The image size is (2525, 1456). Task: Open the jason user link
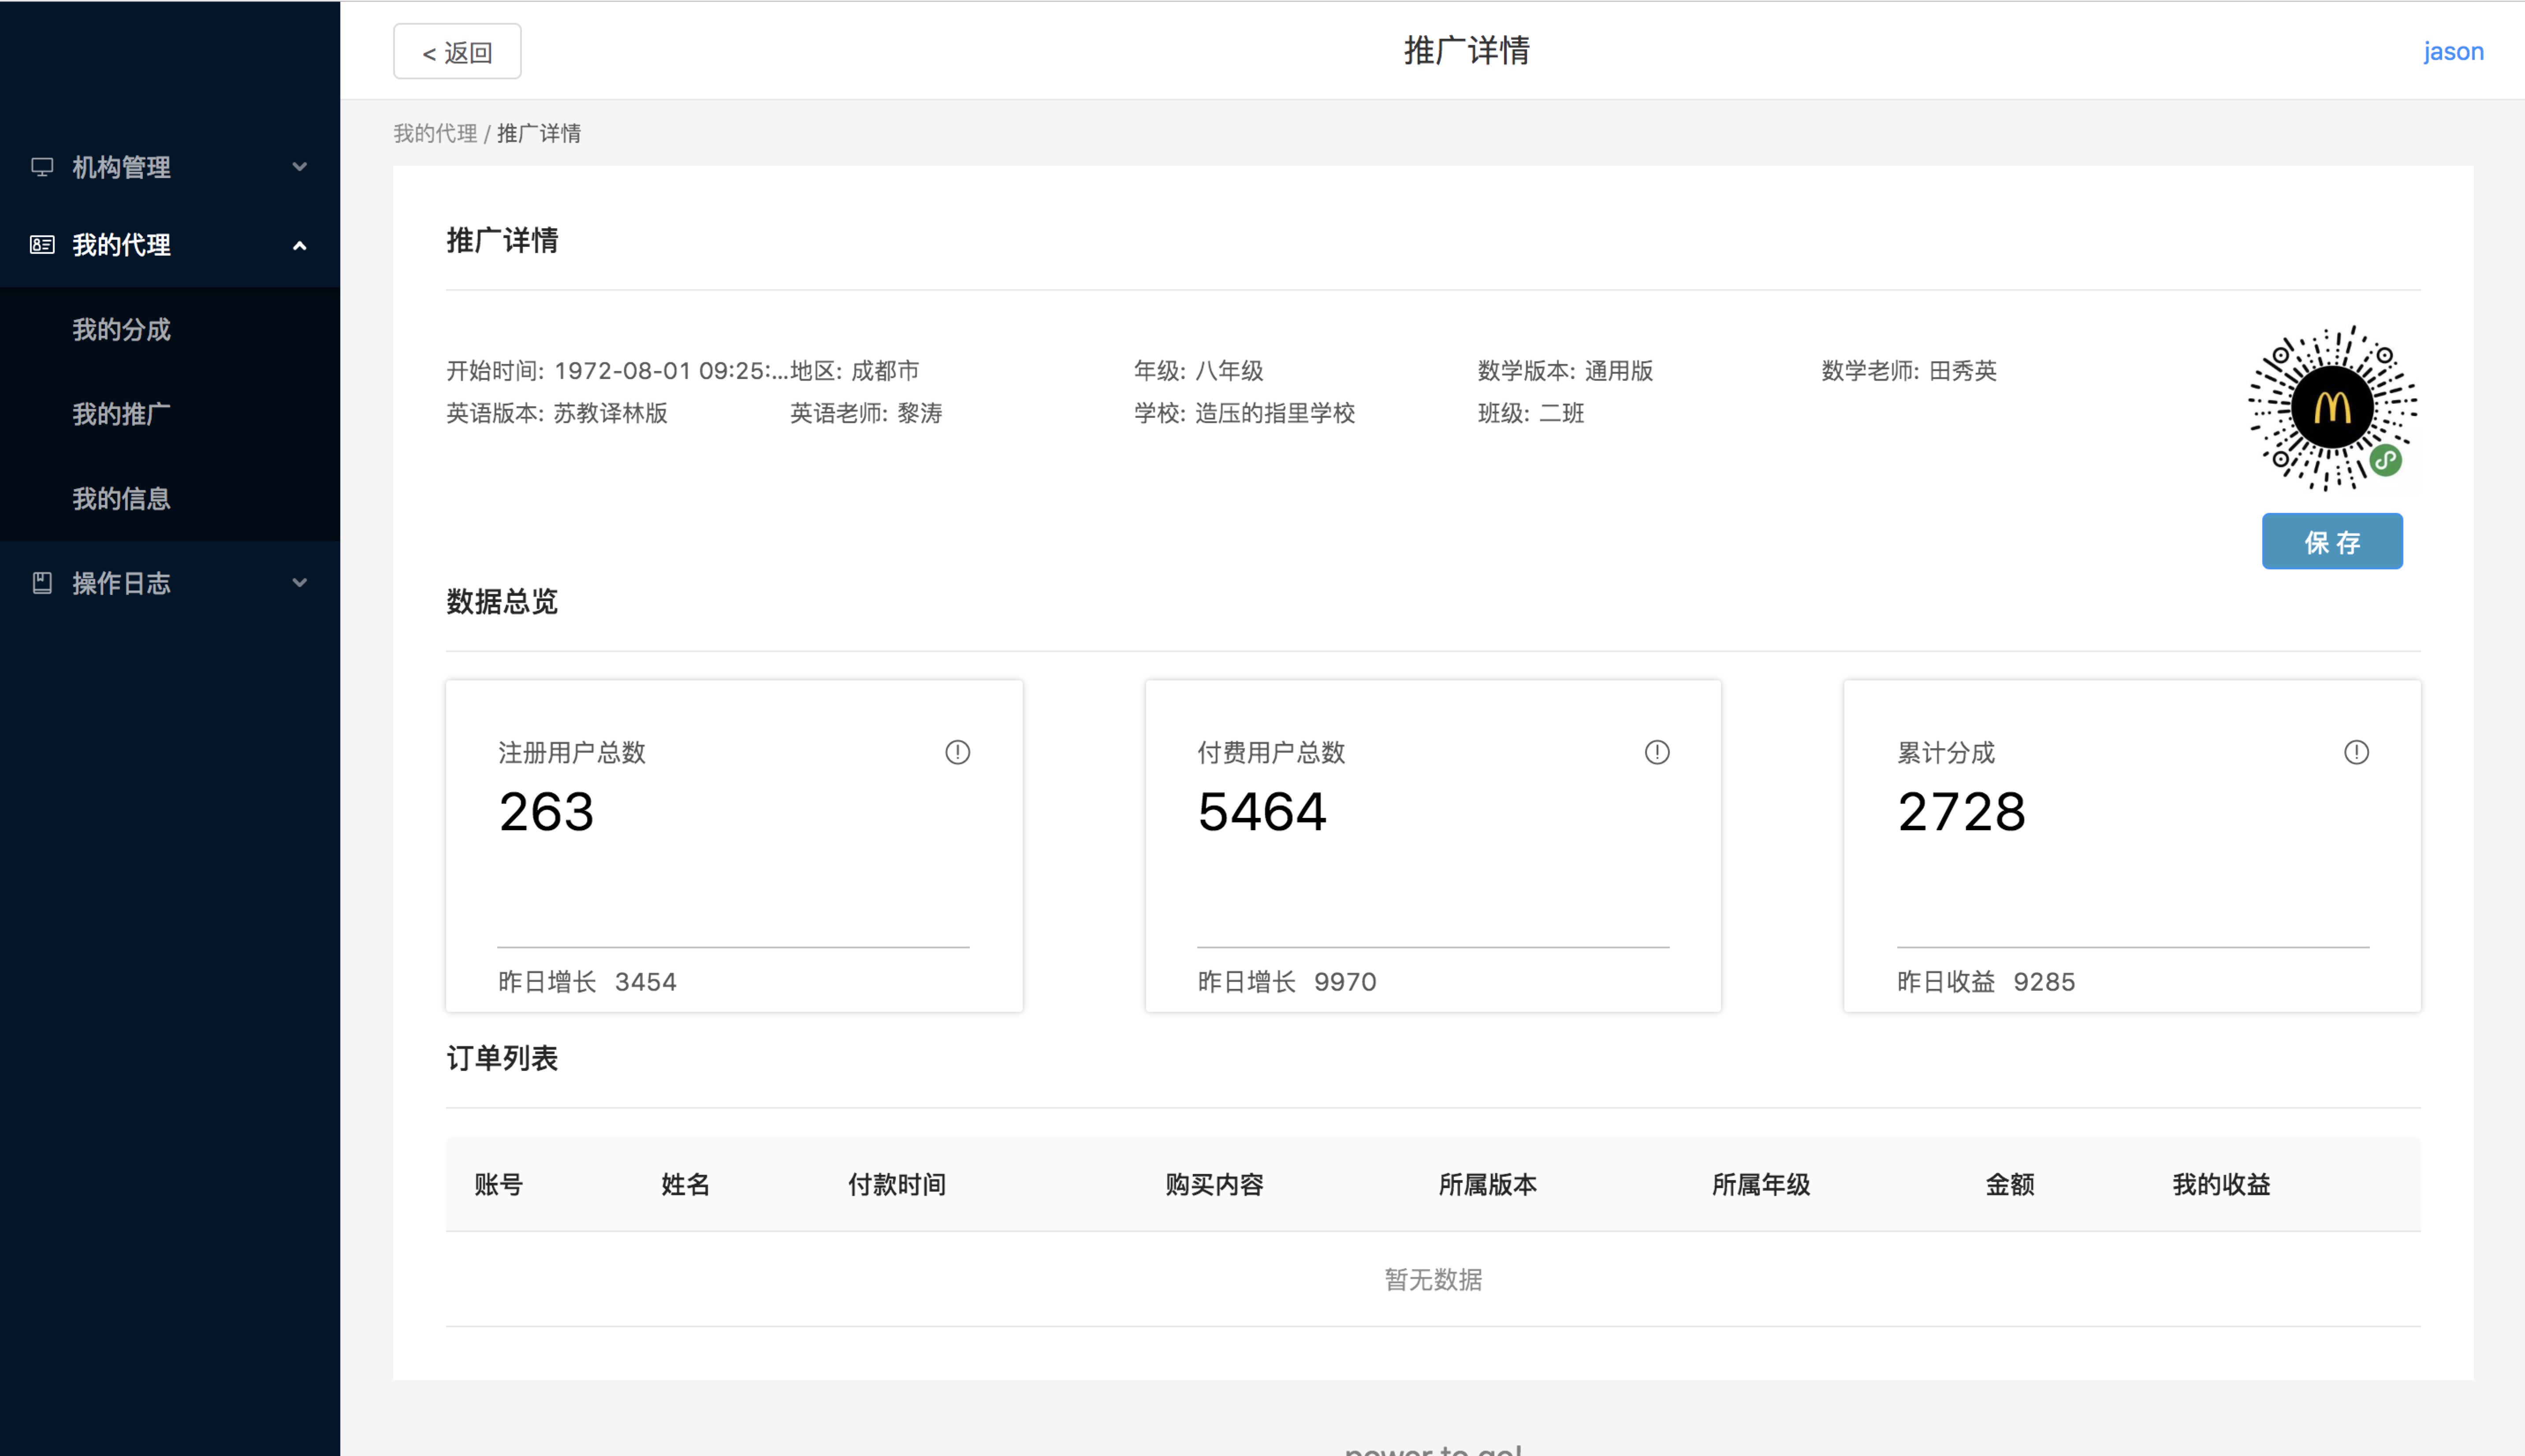click(x=2453, y=52)
